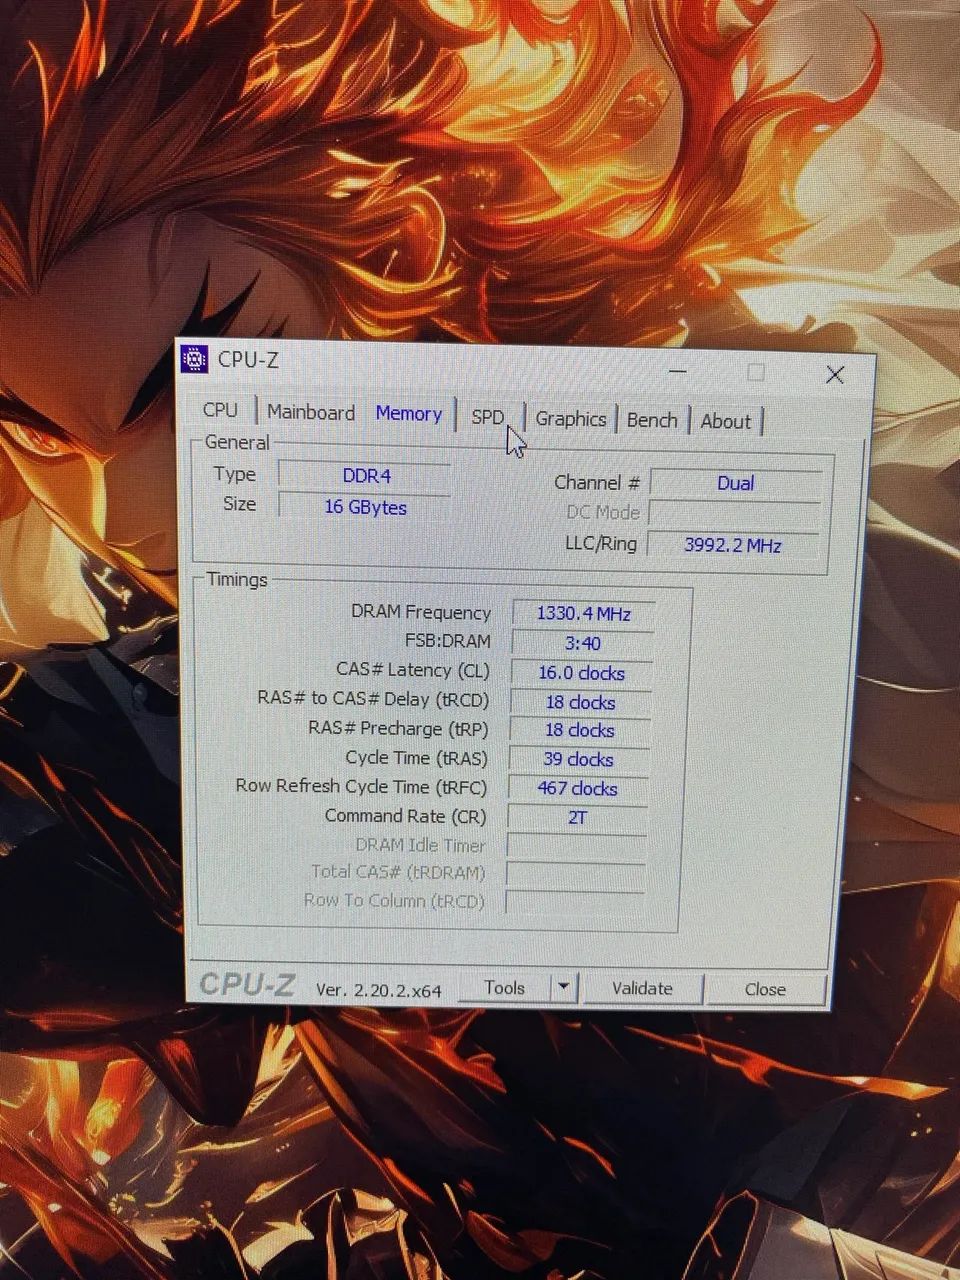This screenshot has height=1280, width=960.
Task: Click the DRAM Frequency 1330.4 MHz value
Action: [584, 613]
